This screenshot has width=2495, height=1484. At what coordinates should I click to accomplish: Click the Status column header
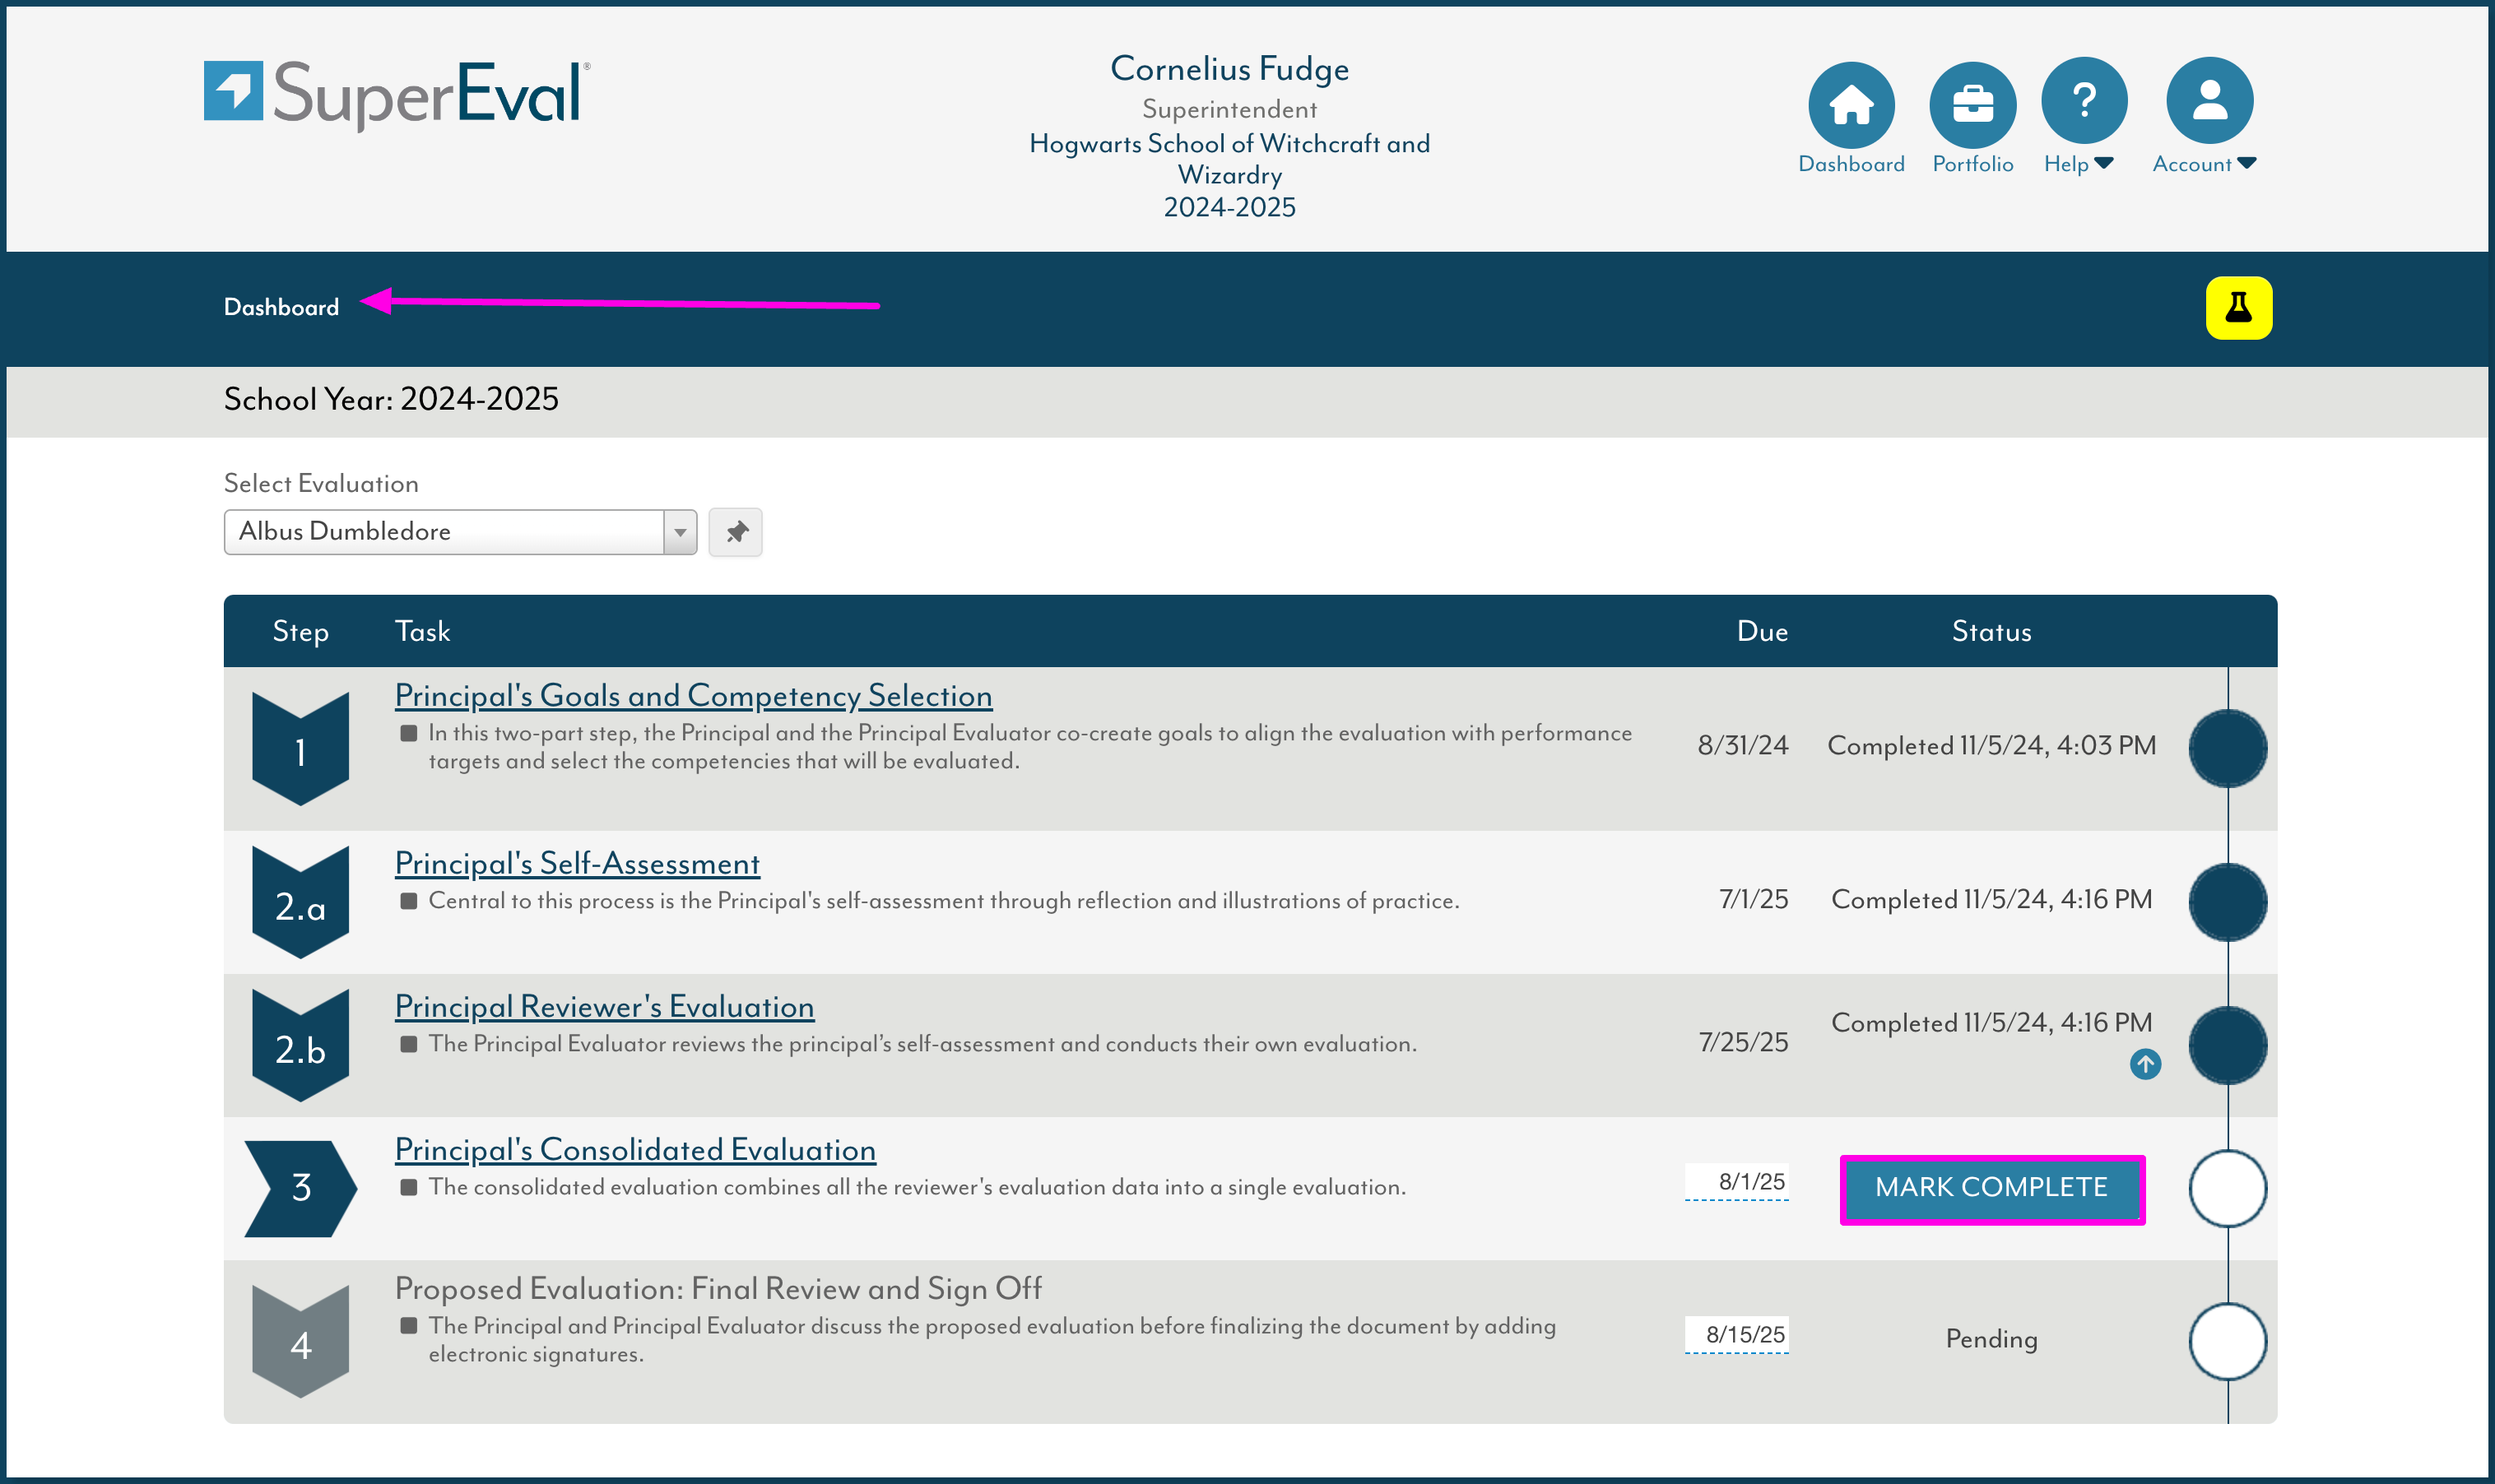point(1991,631)
